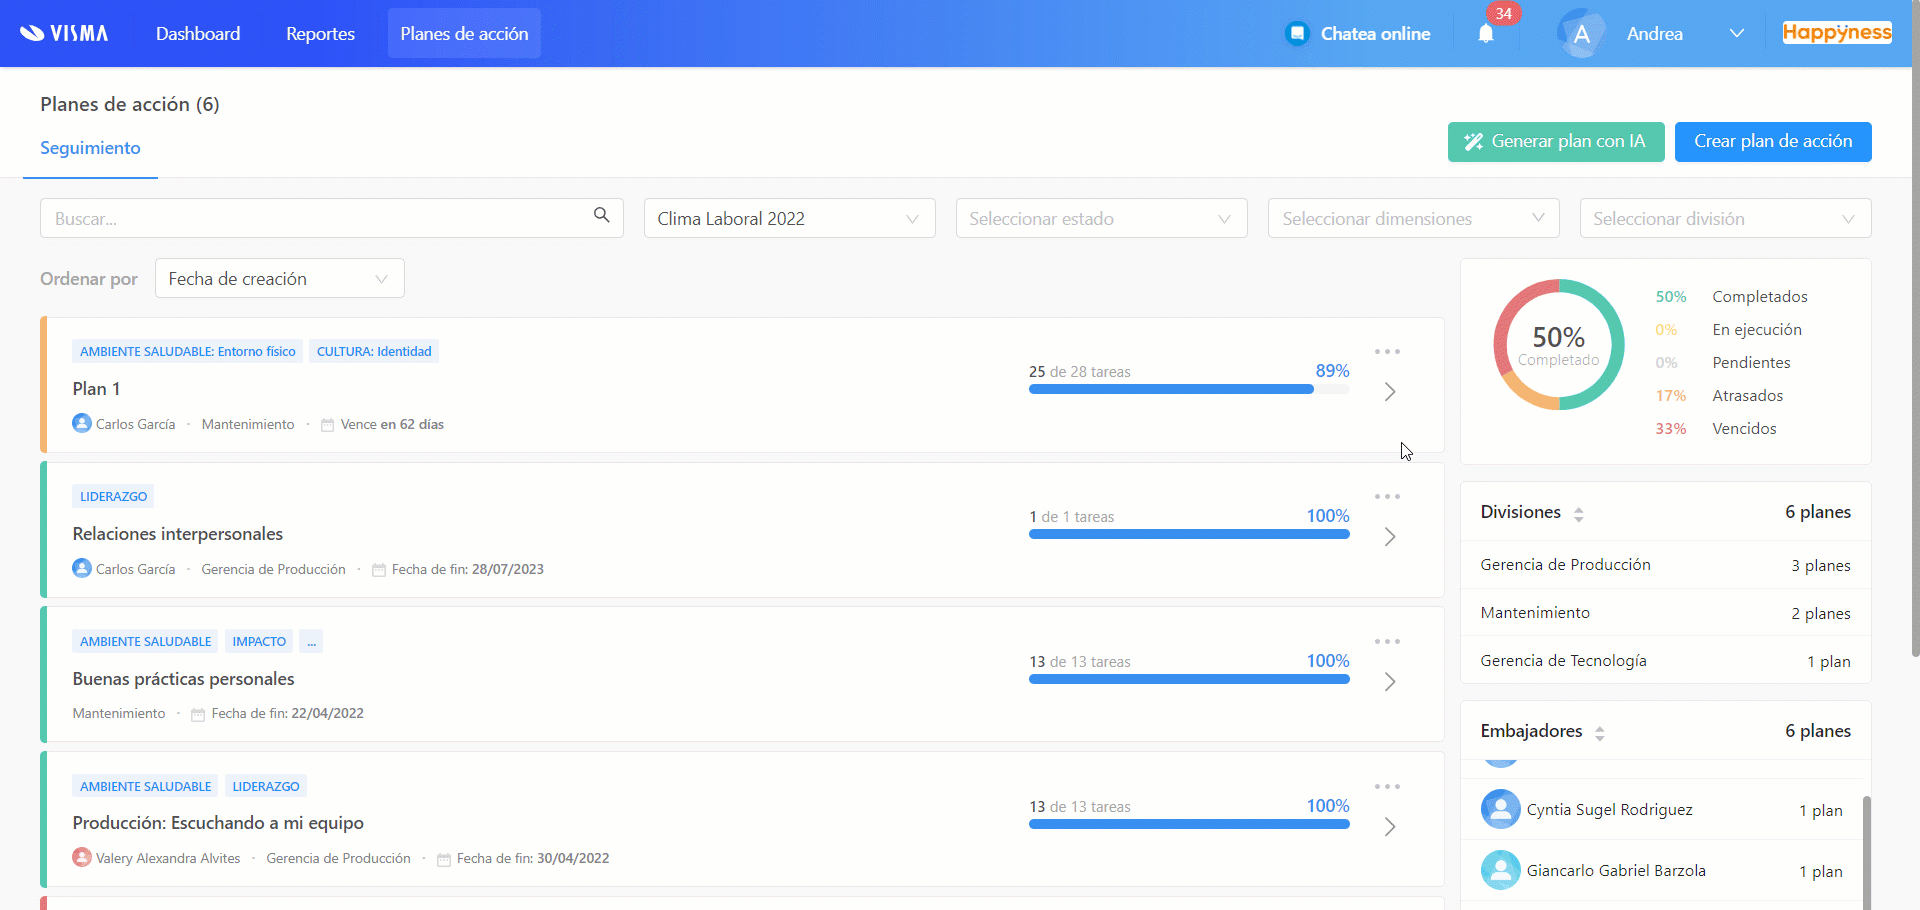The width and height of the screenshot is (1920, 910).
Task: Switch to the Seguimiento tab
Action: click(x=90, y=148)
